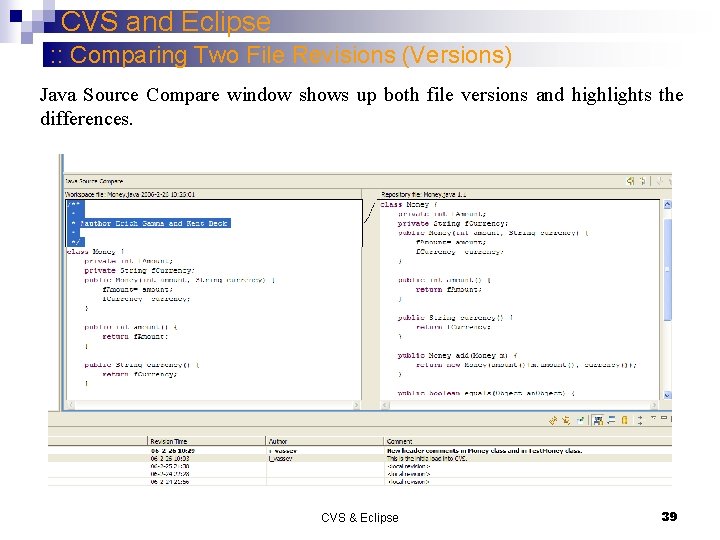Click the connector line joining the difference blocks
This screenshot has width=720, height=540.
coord(370,212)
